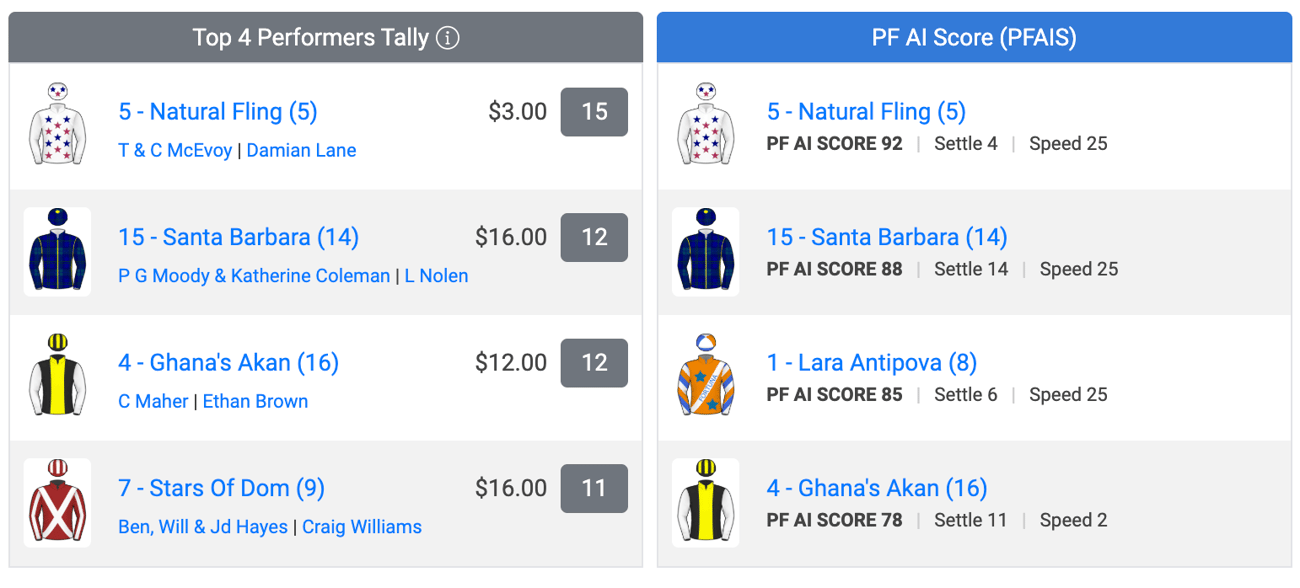Open jockey Craig Williams link
The height and width of the screenshot is (588, 1300).
[x=362, y=526]
